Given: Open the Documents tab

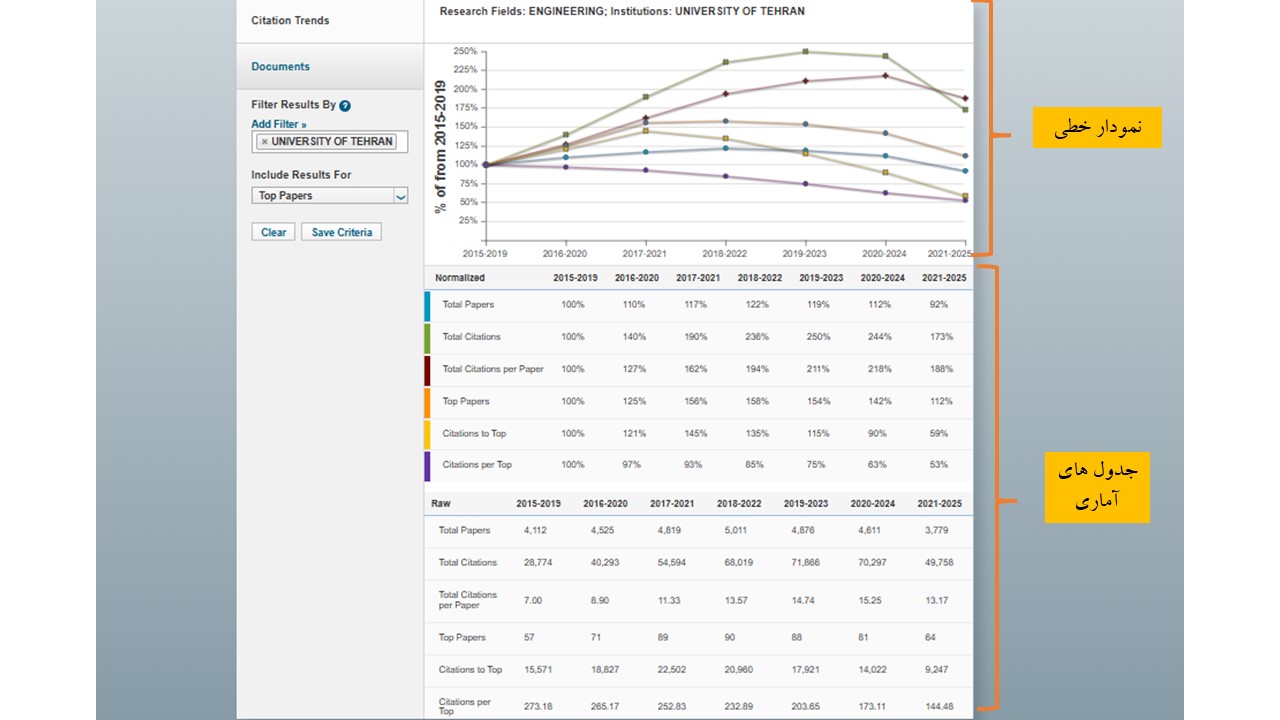Looking at the screenshot, I should pyautogui.click(x=280, y=67).
